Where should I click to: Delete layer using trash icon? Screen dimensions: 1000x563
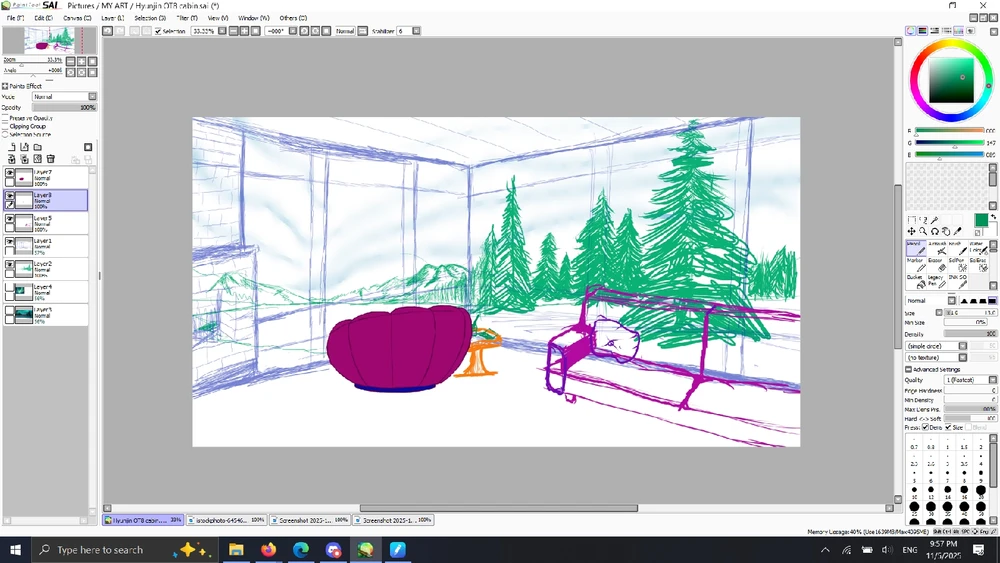pyautogui.click(x=51, y=159)
